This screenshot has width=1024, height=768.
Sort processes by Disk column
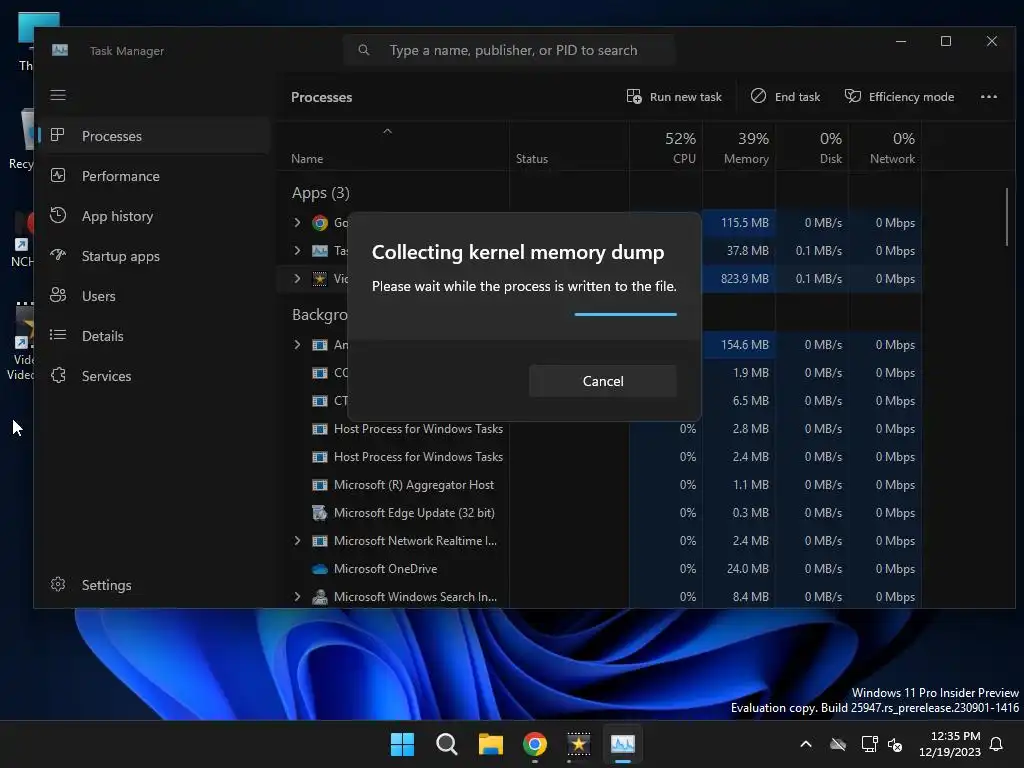(812, 147)
